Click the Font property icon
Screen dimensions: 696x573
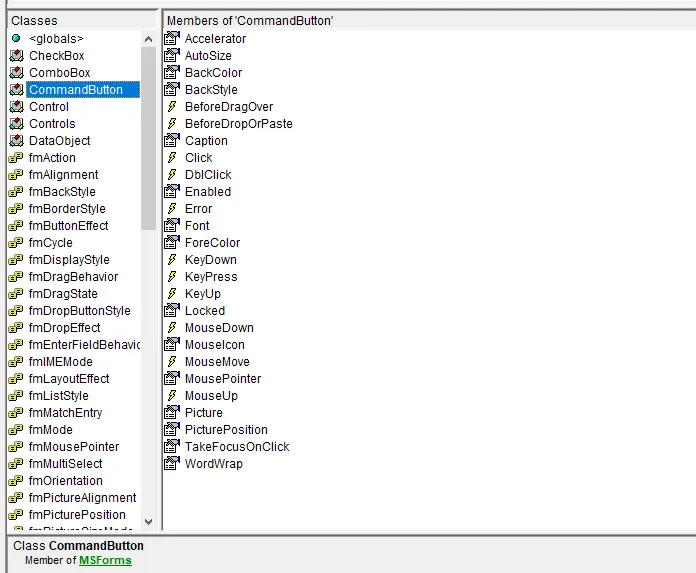172,225
